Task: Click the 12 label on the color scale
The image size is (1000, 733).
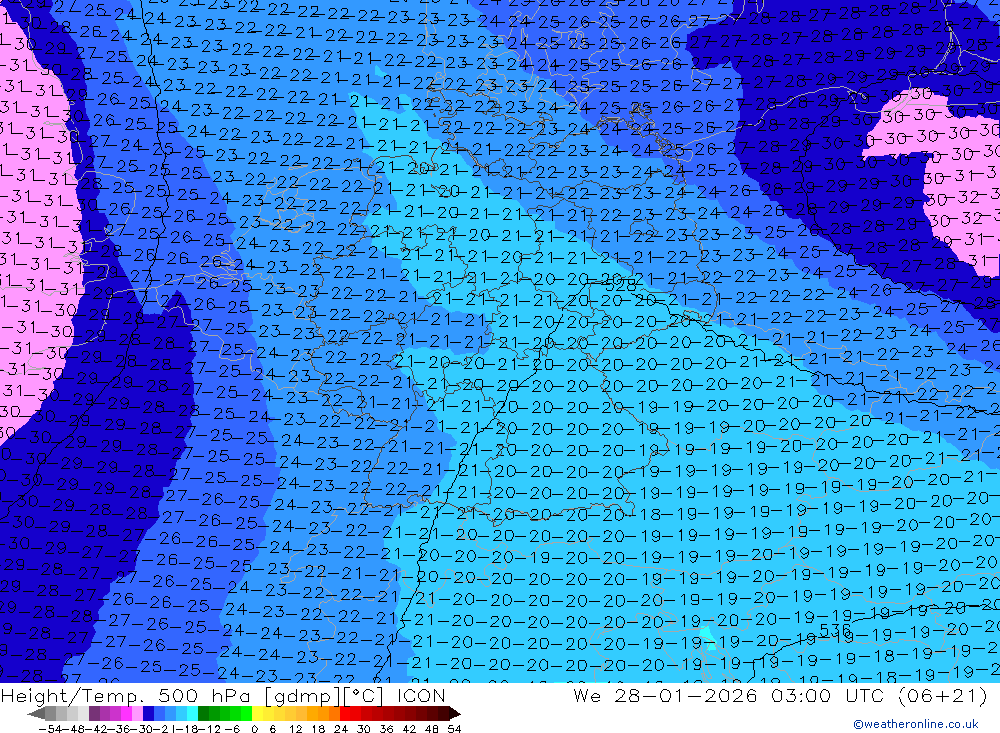Action: [295, 729]
